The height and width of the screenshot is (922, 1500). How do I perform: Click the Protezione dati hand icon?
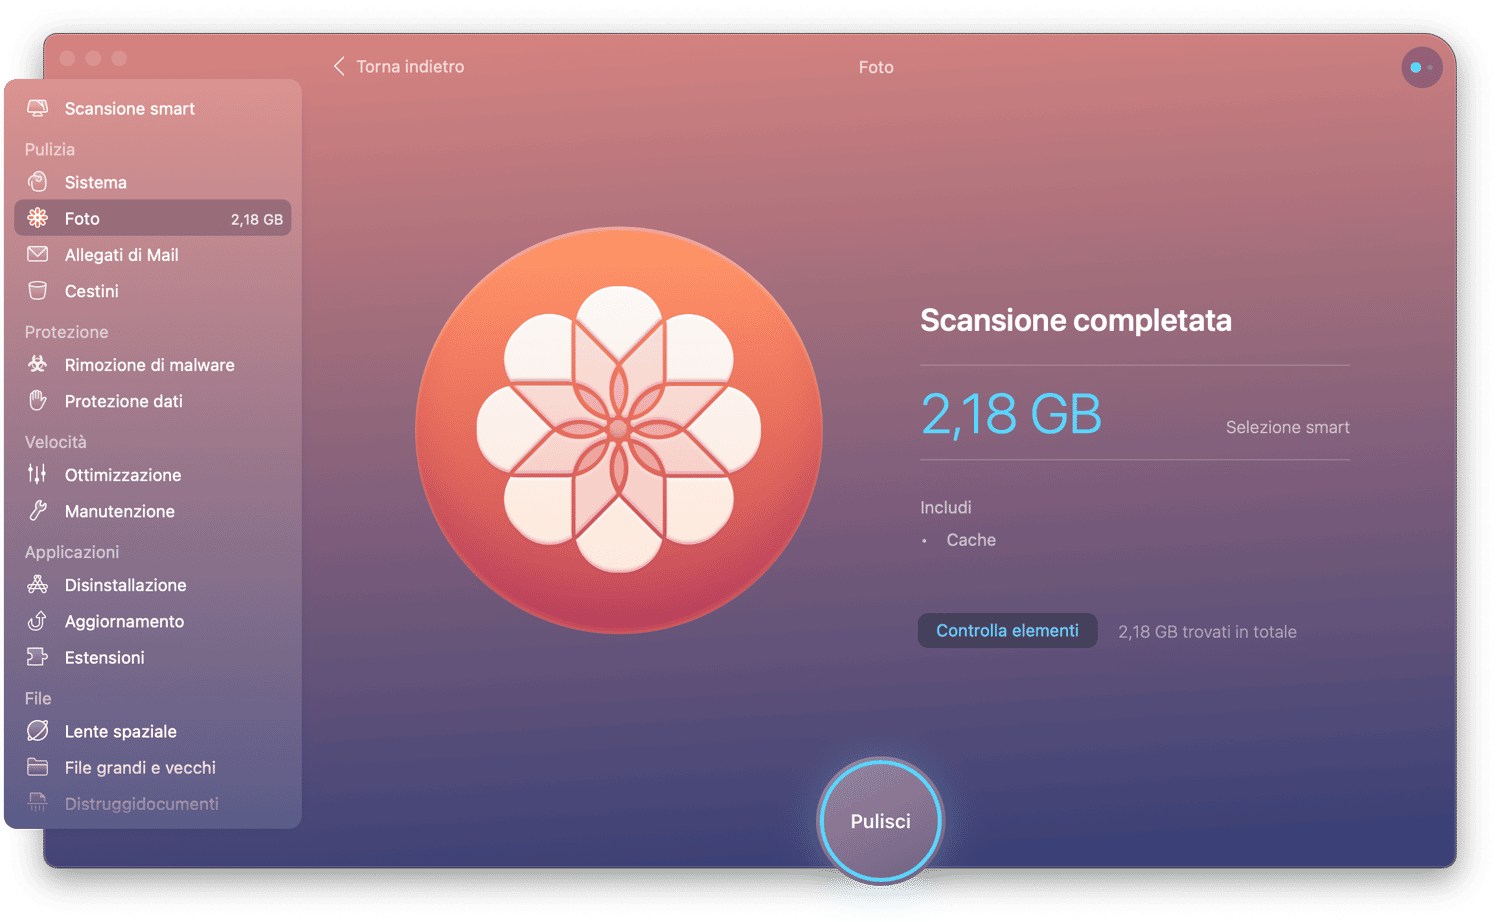[x=37, y=401]
